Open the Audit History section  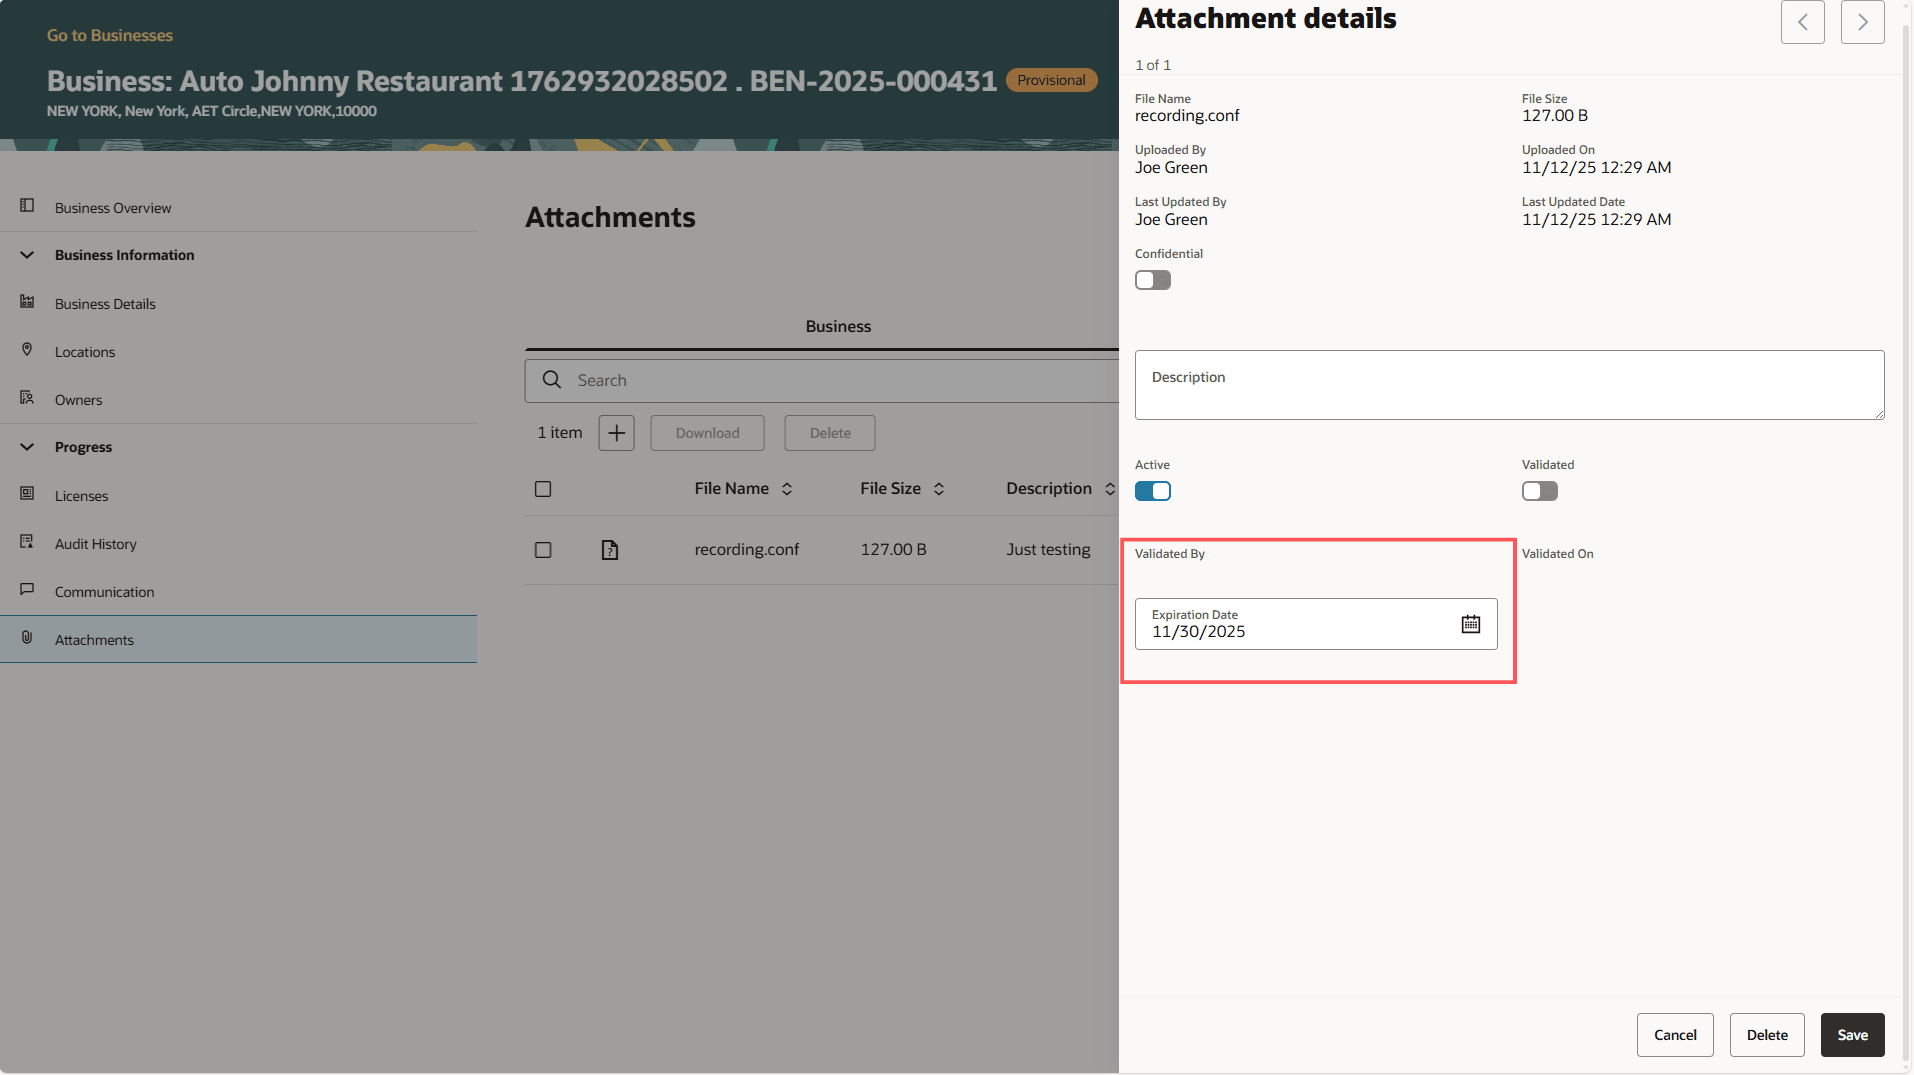pos(95,543)
